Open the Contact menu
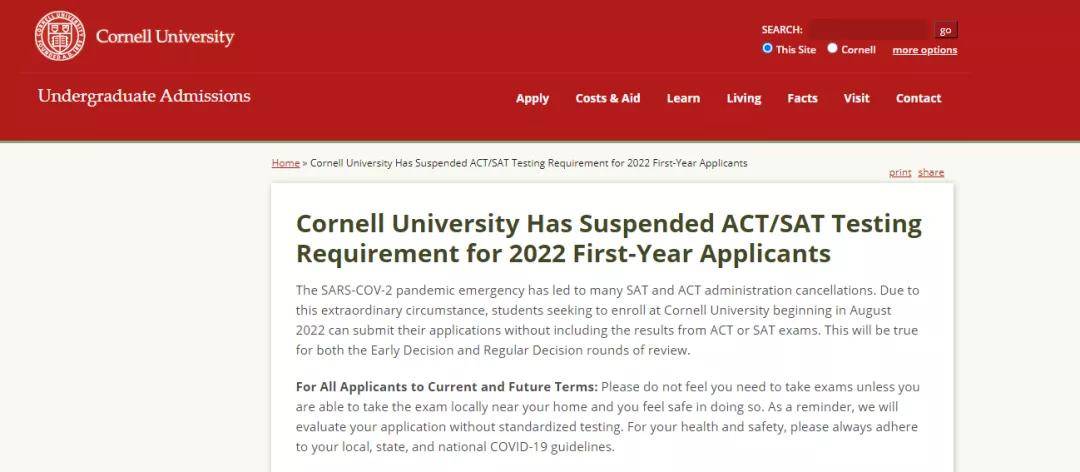 tap(918, 98)
